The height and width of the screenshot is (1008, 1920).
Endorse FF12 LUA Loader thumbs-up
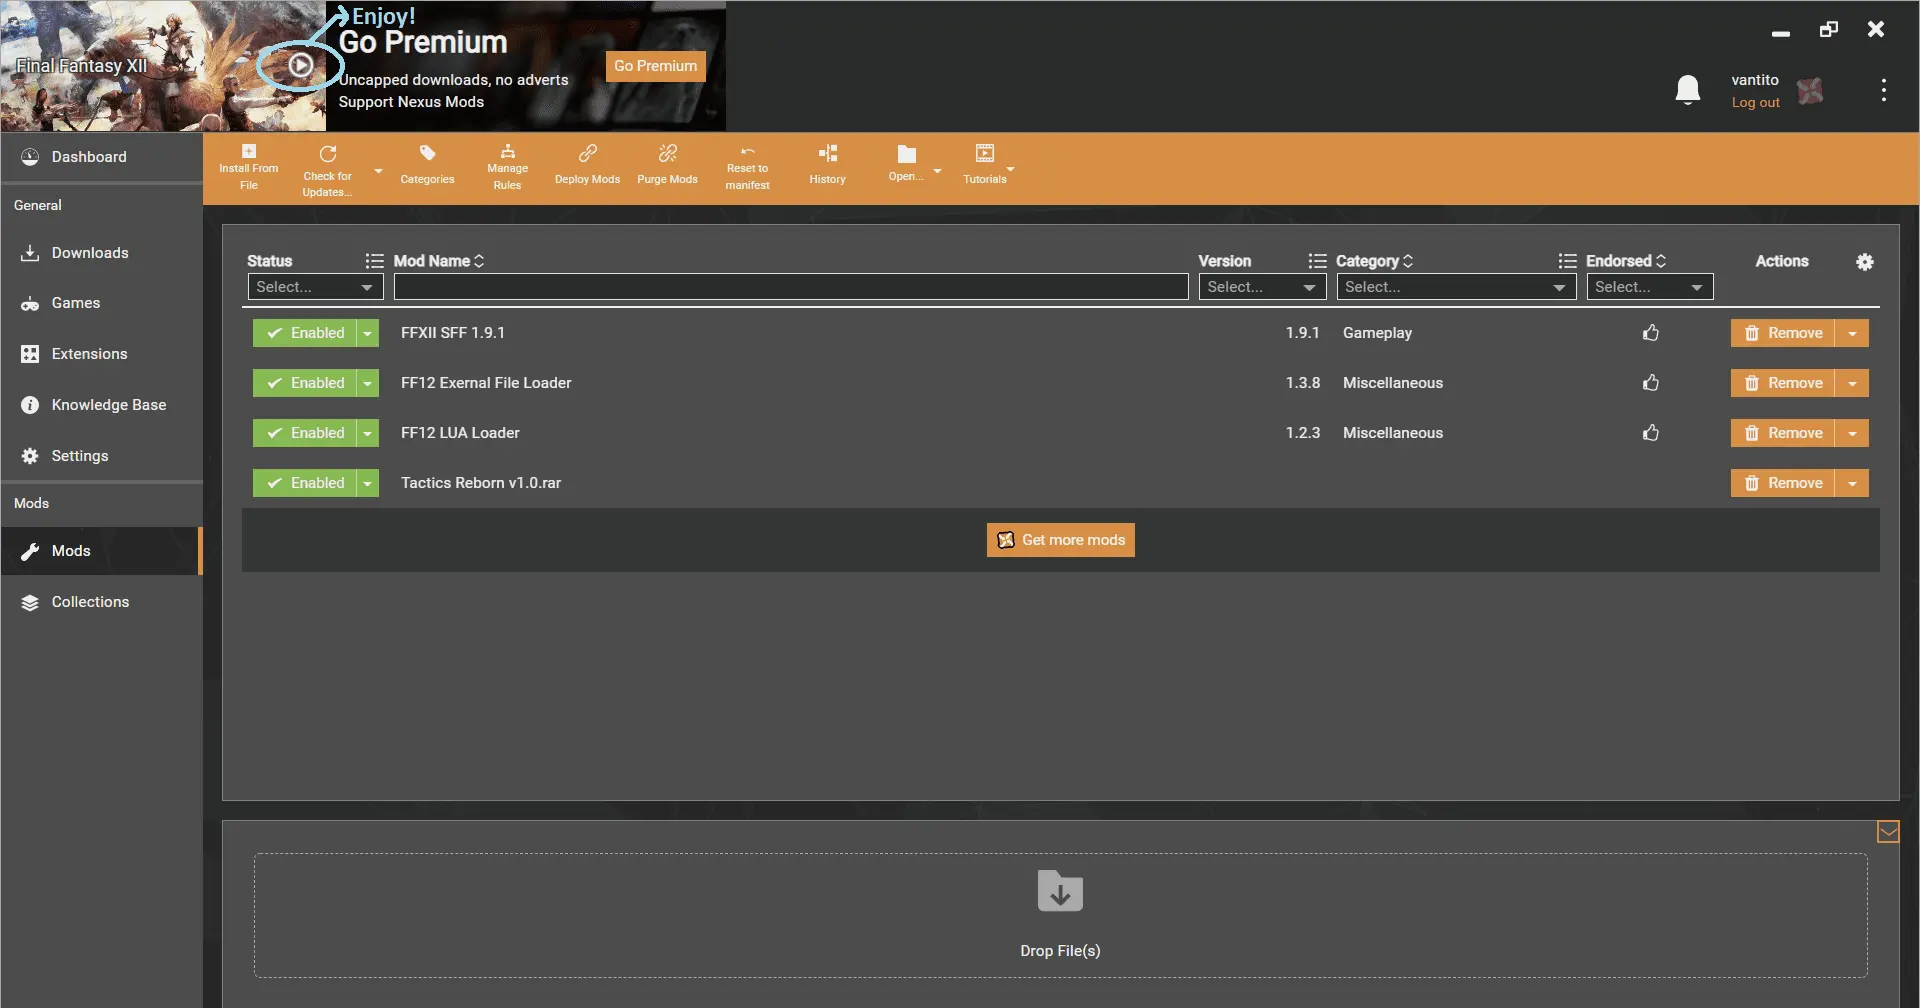pos(1651,433)
